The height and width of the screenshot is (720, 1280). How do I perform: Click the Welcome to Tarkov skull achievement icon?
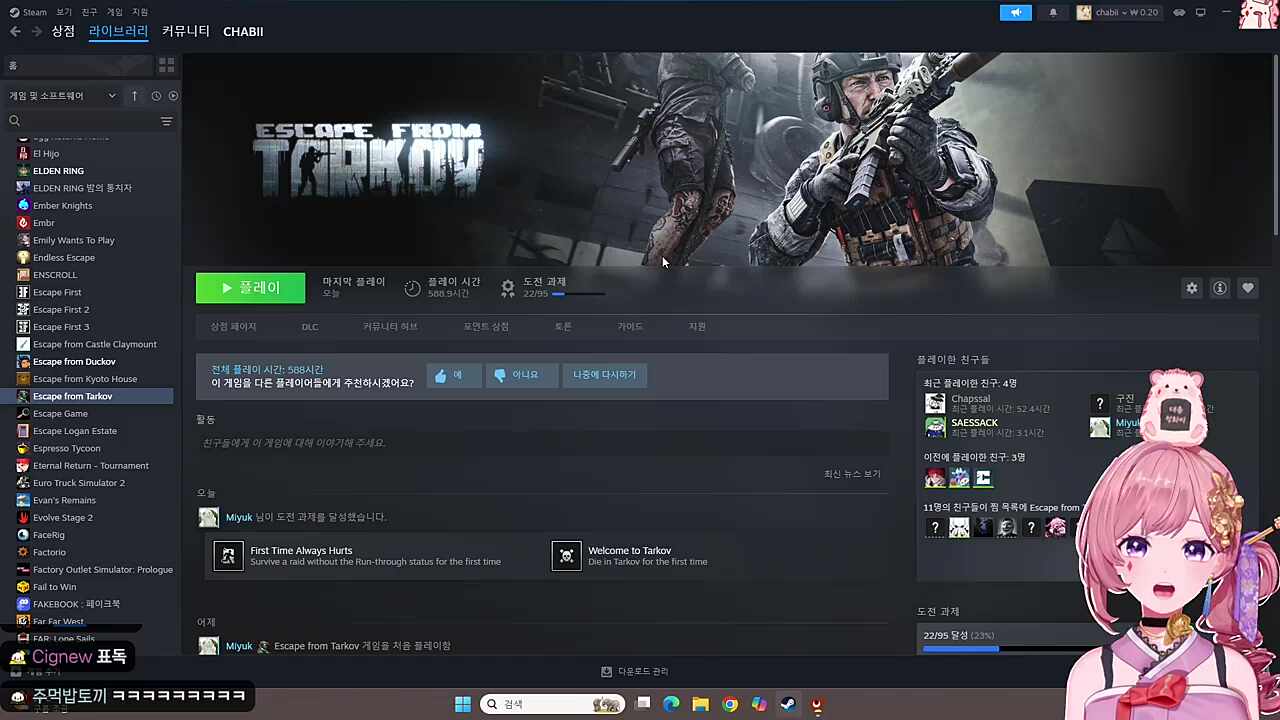(x=566, y=555)
